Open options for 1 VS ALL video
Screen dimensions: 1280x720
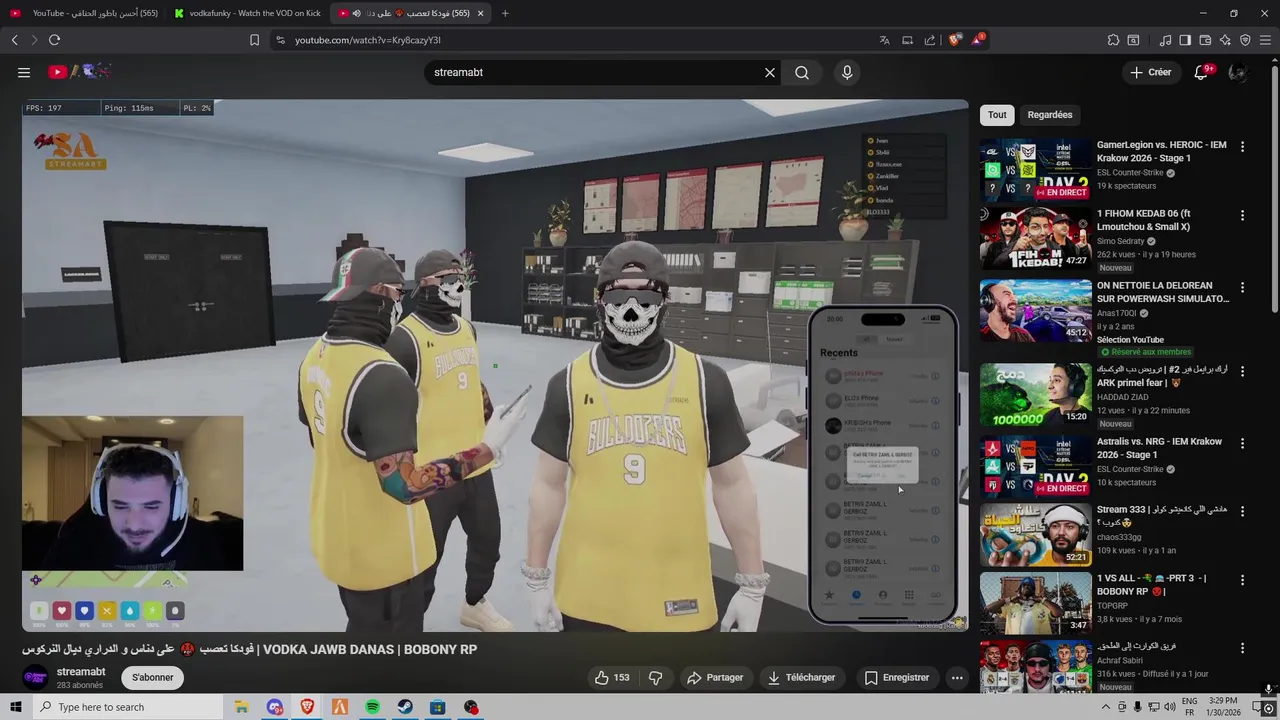point(1242,580)
